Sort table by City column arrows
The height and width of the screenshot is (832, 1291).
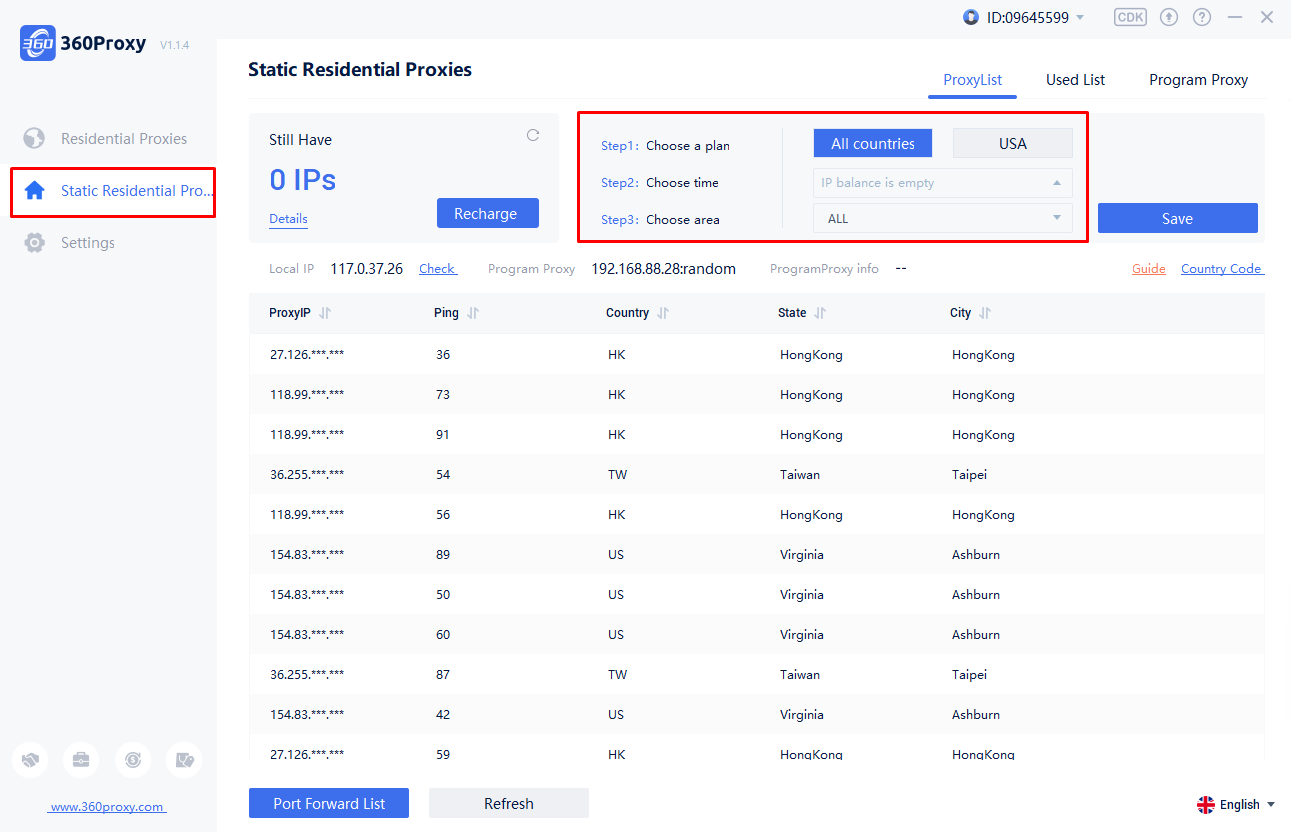pos(985,313)
